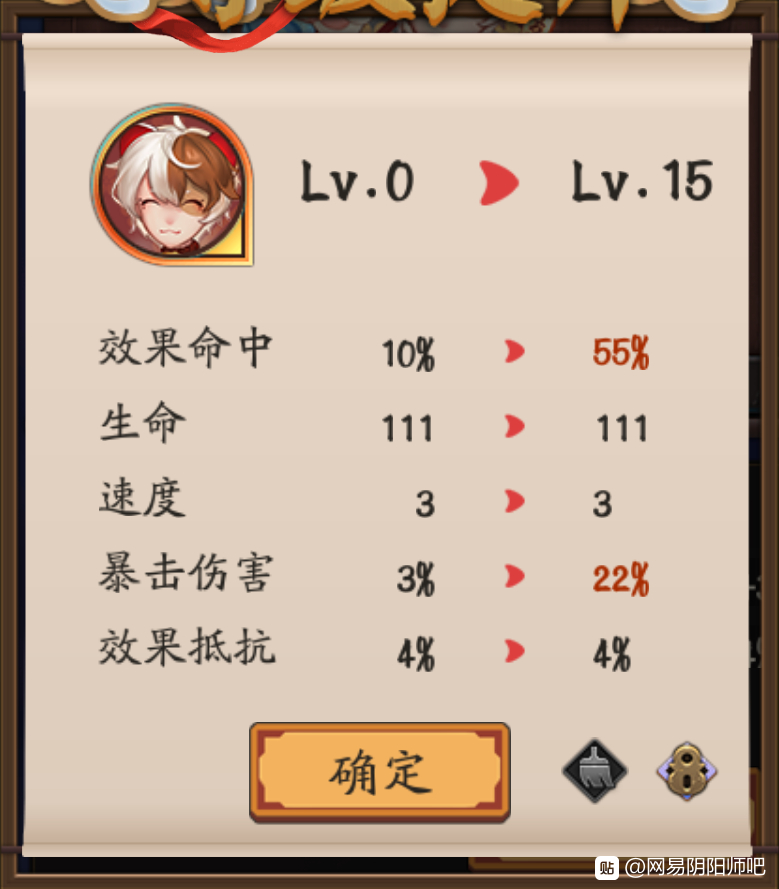Click the upgraded 55% effect hit value
The width and height of the screenshot is (779, 889).
621,353
